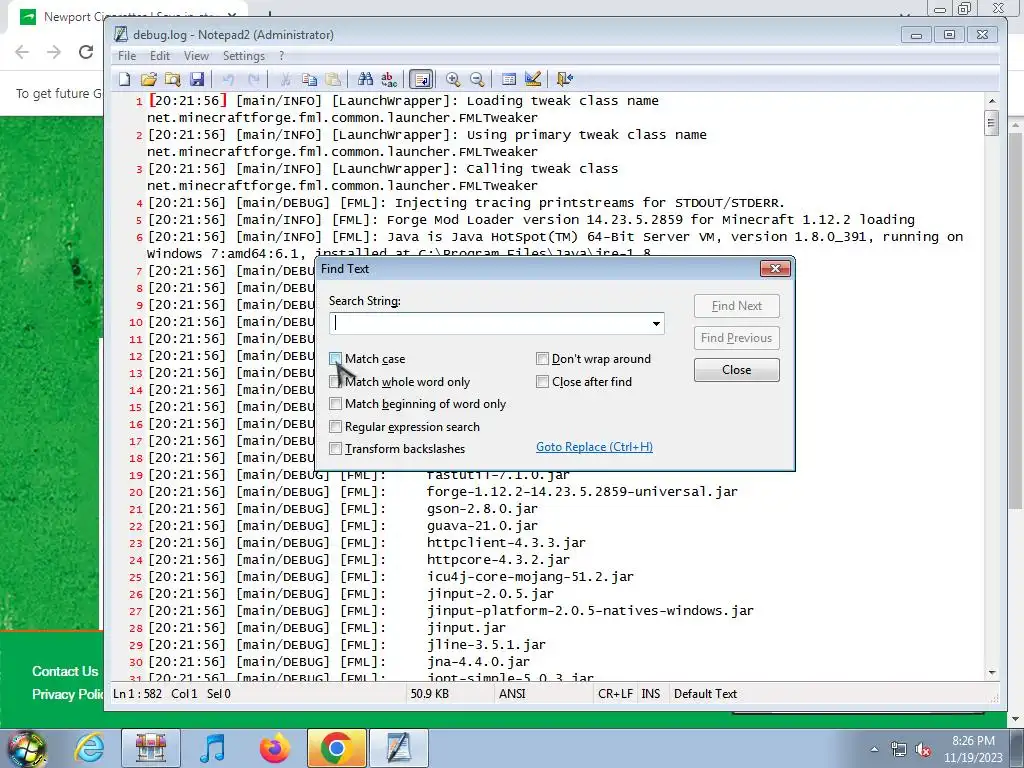Click the Cut scissors icon
This screenshot has width=1024, height=768.
(285, 79)
